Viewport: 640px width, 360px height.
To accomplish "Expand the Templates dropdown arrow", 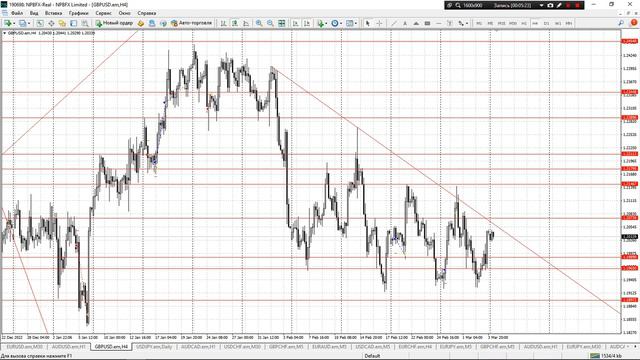I will tap(356, 24).
